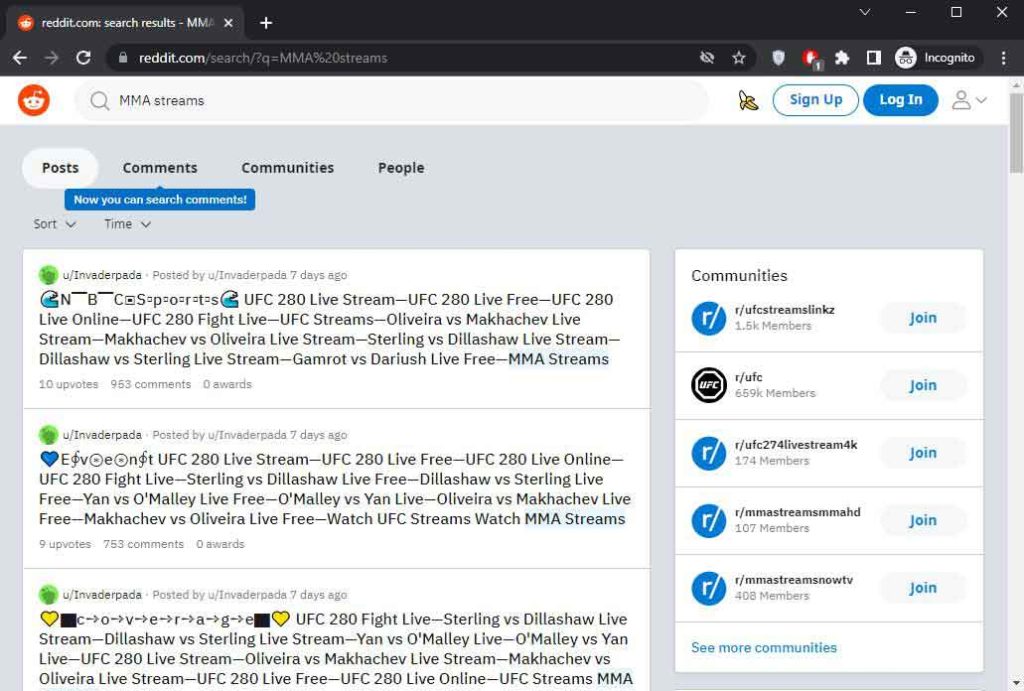Click the 10 upvotes text
1024x691 pixels.
coord(69,384)
